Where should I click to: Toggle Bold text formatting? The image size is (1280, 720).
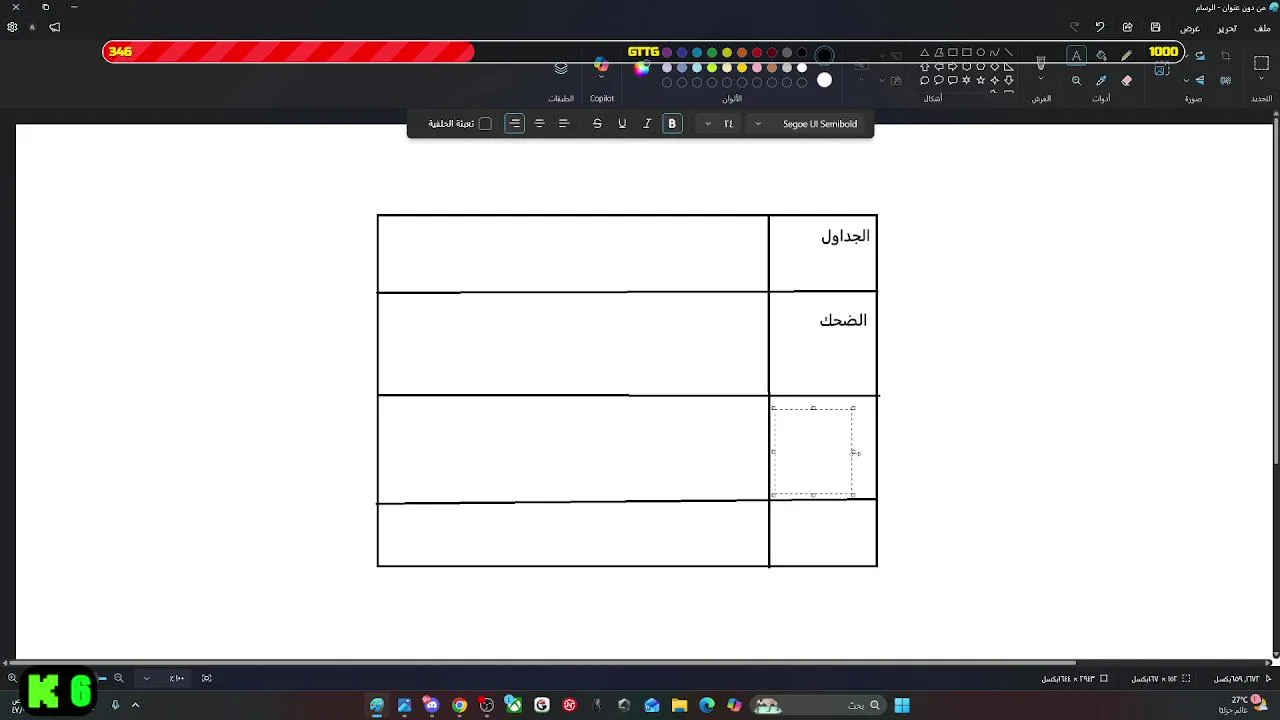pyautogui.click(x=672, y=124)
